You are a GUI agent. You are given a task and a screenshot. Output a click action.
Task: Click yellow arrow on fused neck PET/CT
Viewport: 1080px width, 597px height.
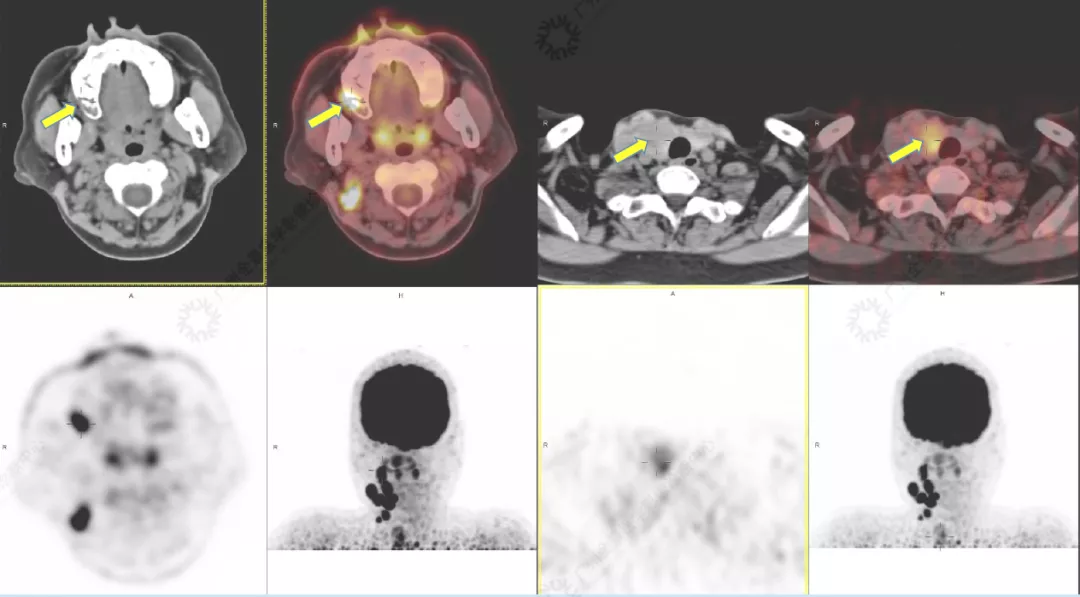pos(904,150)
